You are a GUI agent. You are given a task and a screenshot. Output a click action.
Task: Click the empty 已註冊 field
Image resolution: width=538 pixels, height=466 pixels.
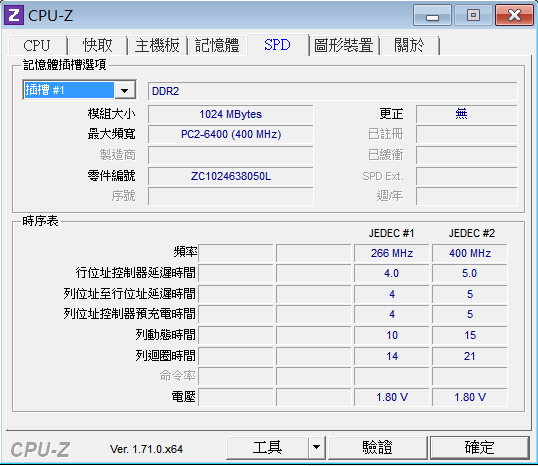coord(466,134)
